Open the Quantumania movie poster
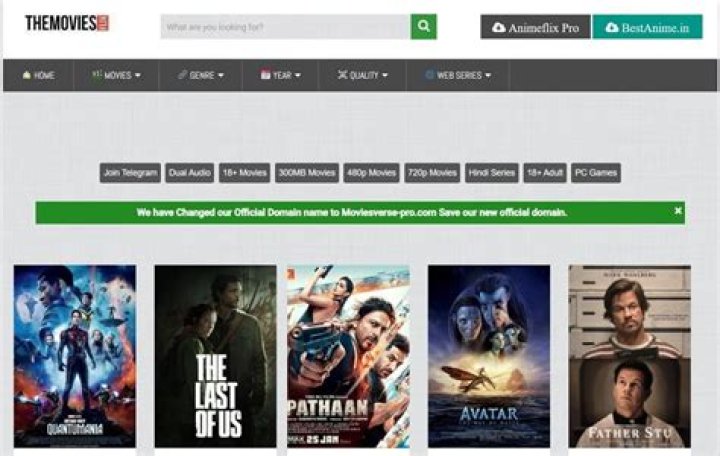 [75, 356]
